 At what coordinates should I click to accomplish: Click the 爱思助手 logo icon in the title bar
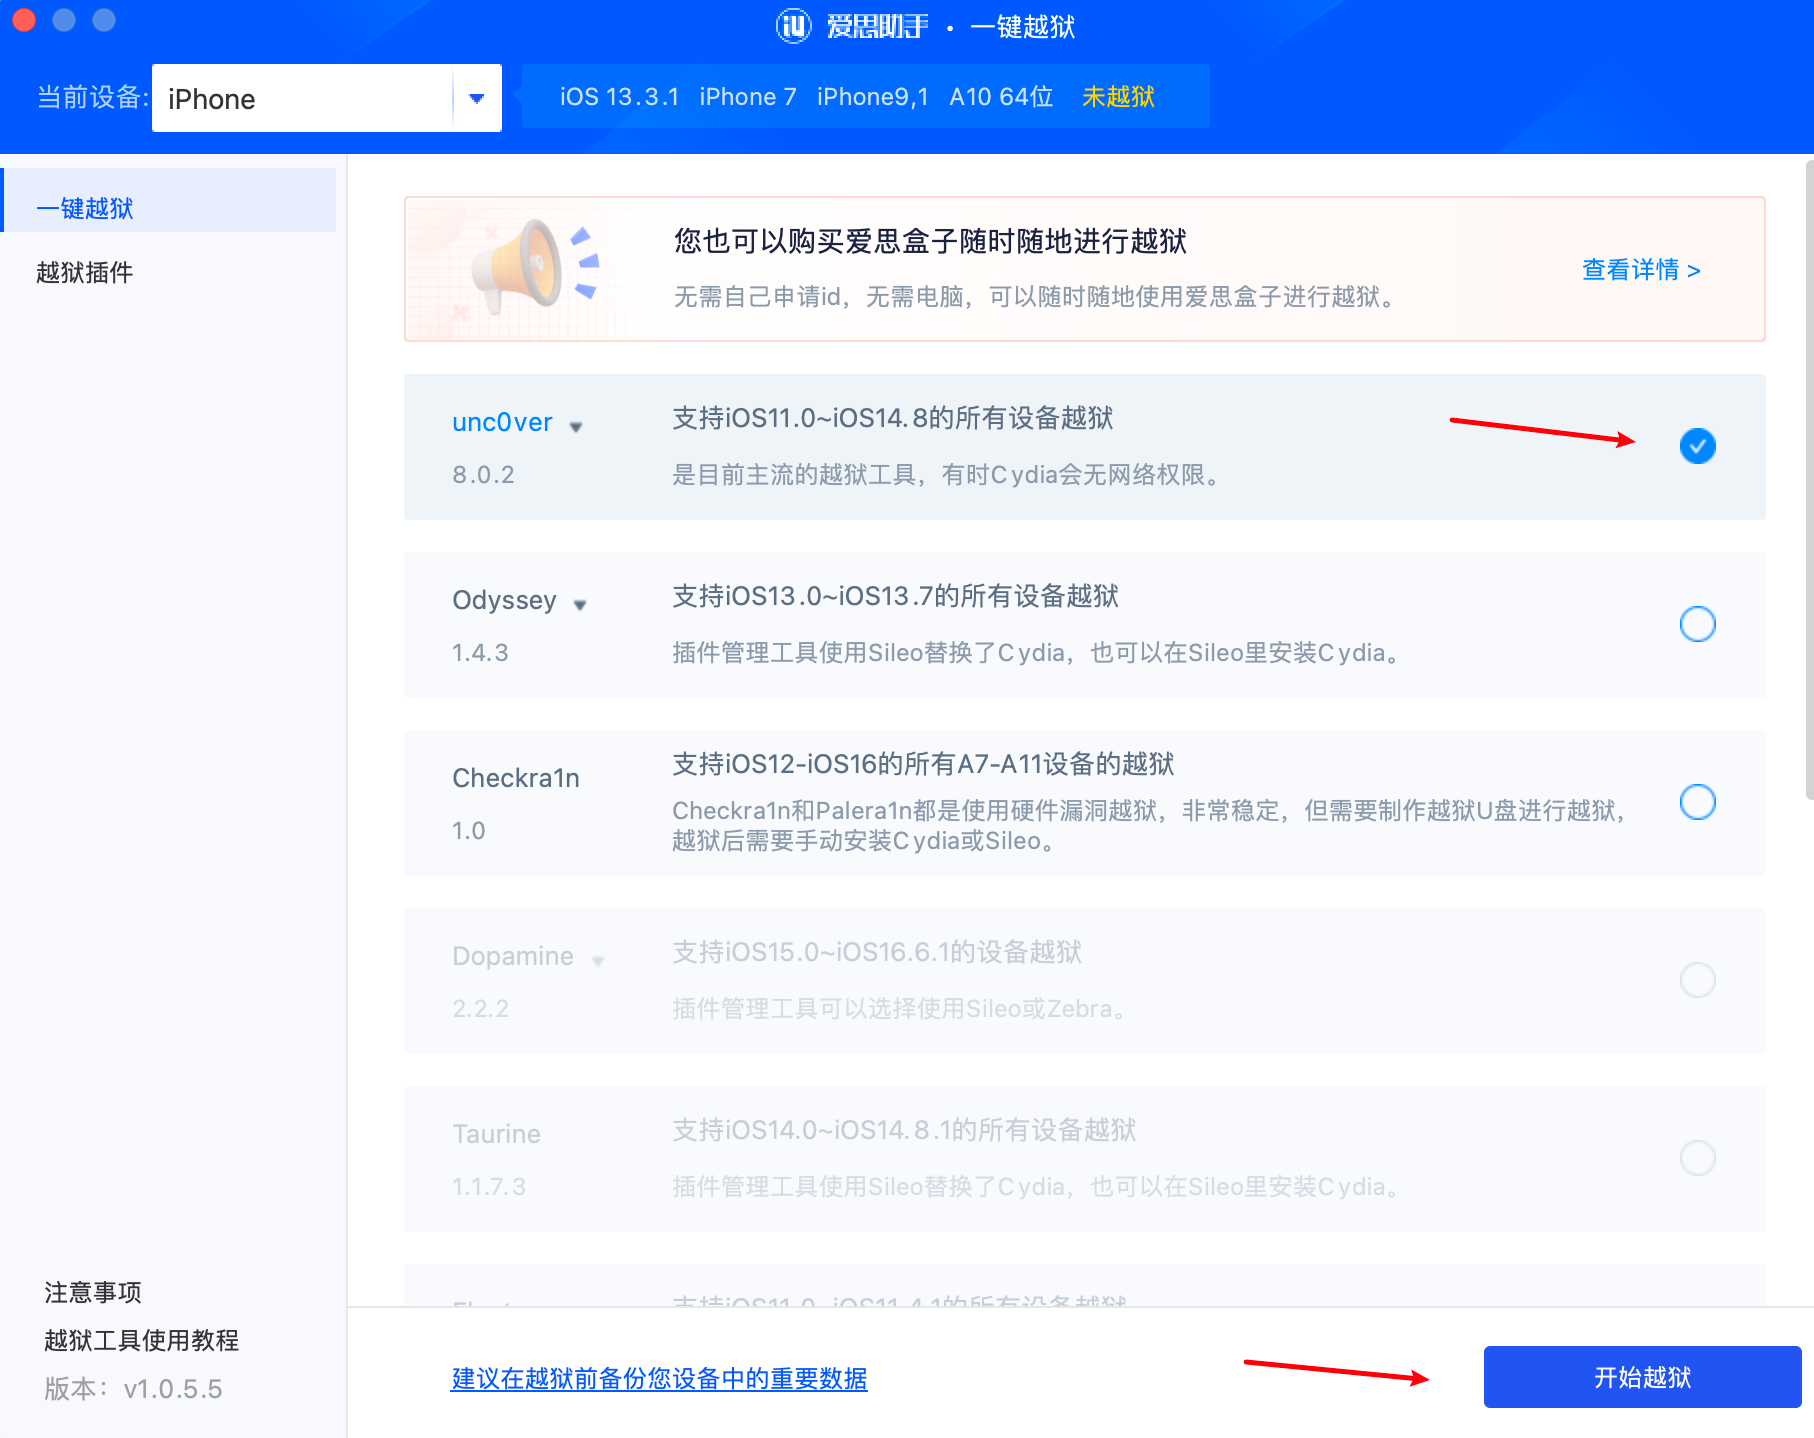click(794, 26)
